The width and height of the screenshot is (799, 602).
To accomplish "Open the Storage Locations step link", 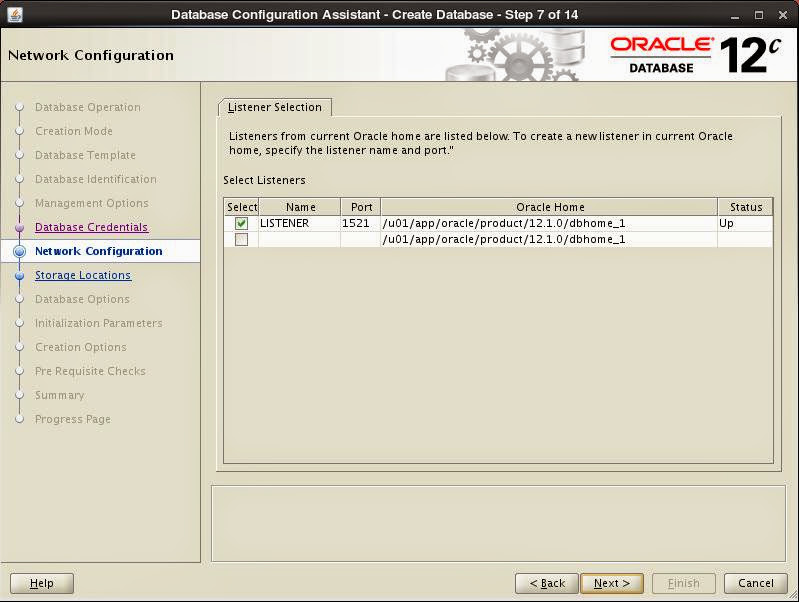I will [83, 275].
